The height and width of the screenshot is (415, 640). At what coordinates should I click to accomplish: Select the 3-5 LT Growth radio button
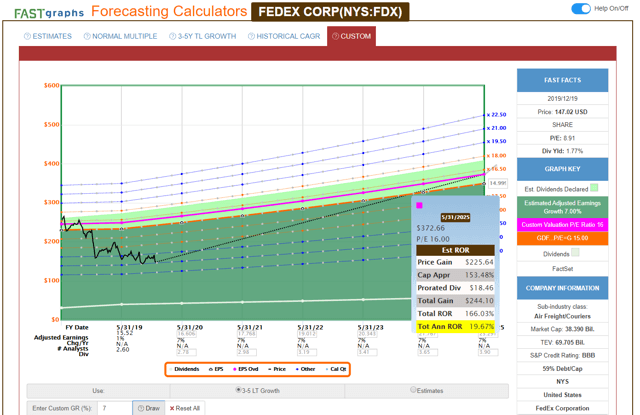(238, 390)
